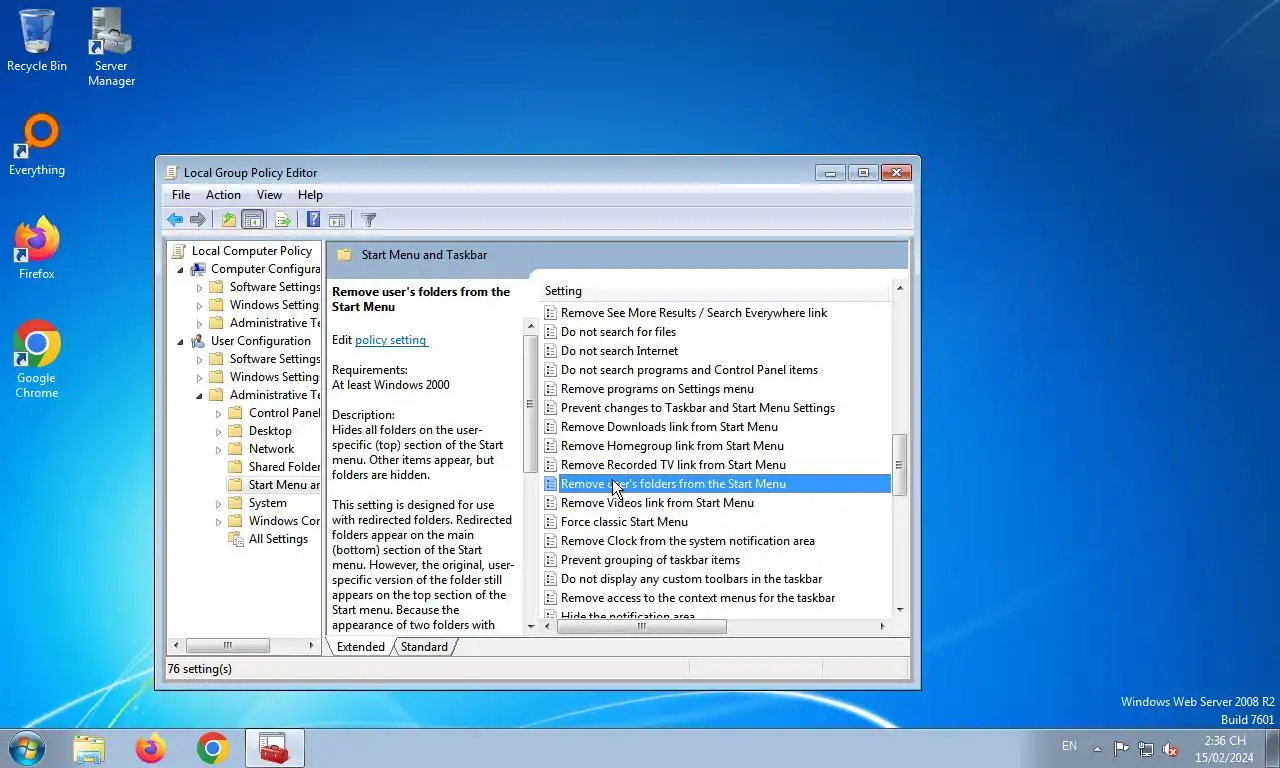The width and height of the screenshot is (1280, 768).
Task: Expand the Control Panel tree node
Action: point(218,413)
